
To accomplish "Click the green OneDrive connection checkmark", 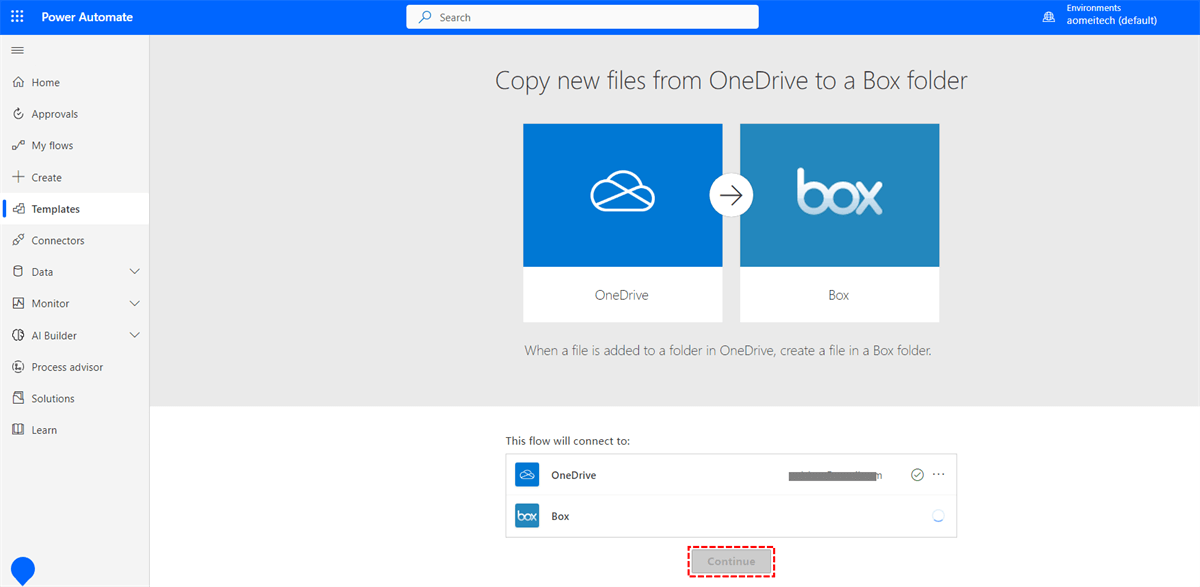I will (x=917, y=475).
